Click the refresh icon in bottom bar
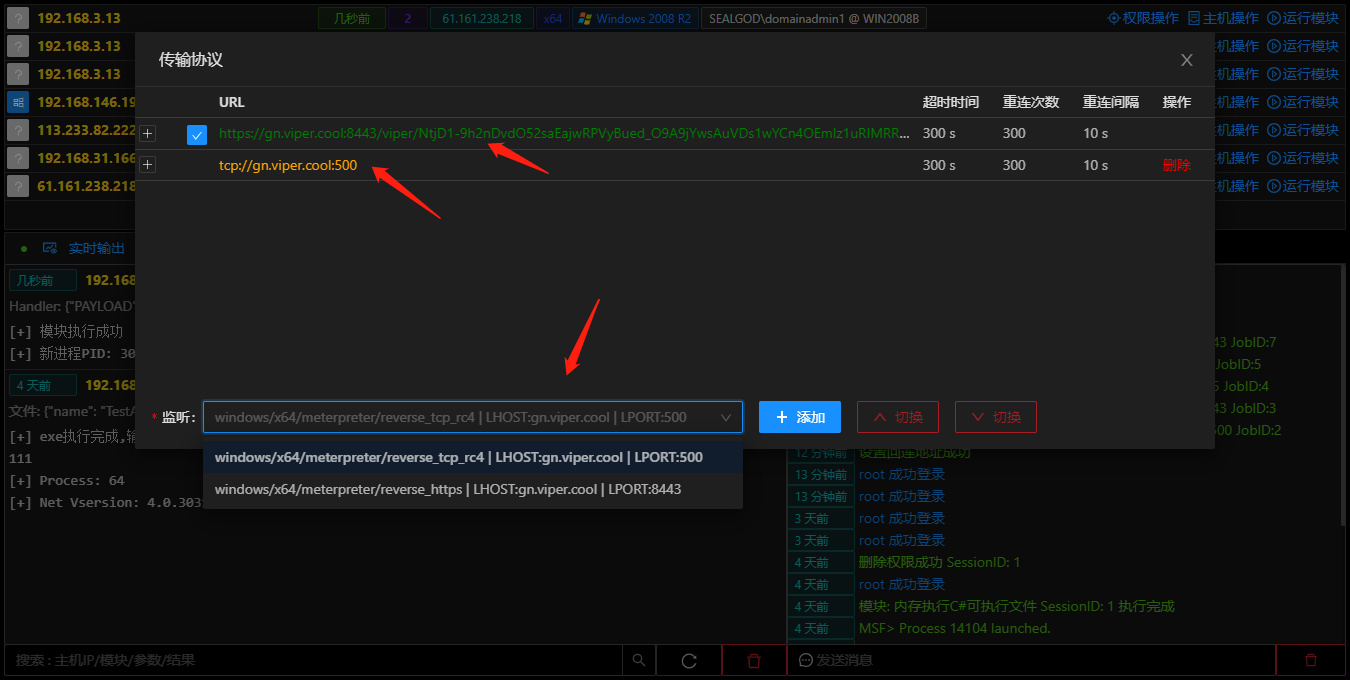The height and width of the screenshot is (680, 1350). 688,660
